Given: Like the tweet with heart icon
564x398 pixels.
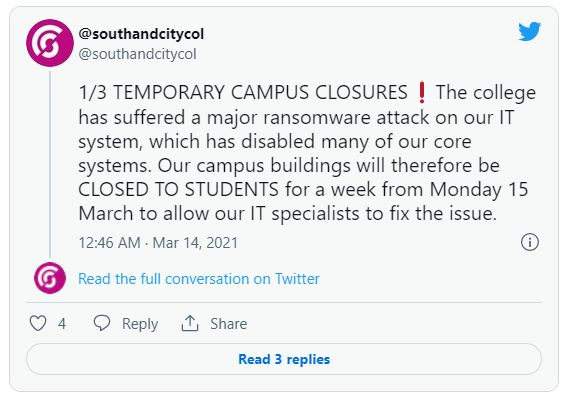Looking at the screenshot, I should tap(38, 323).
